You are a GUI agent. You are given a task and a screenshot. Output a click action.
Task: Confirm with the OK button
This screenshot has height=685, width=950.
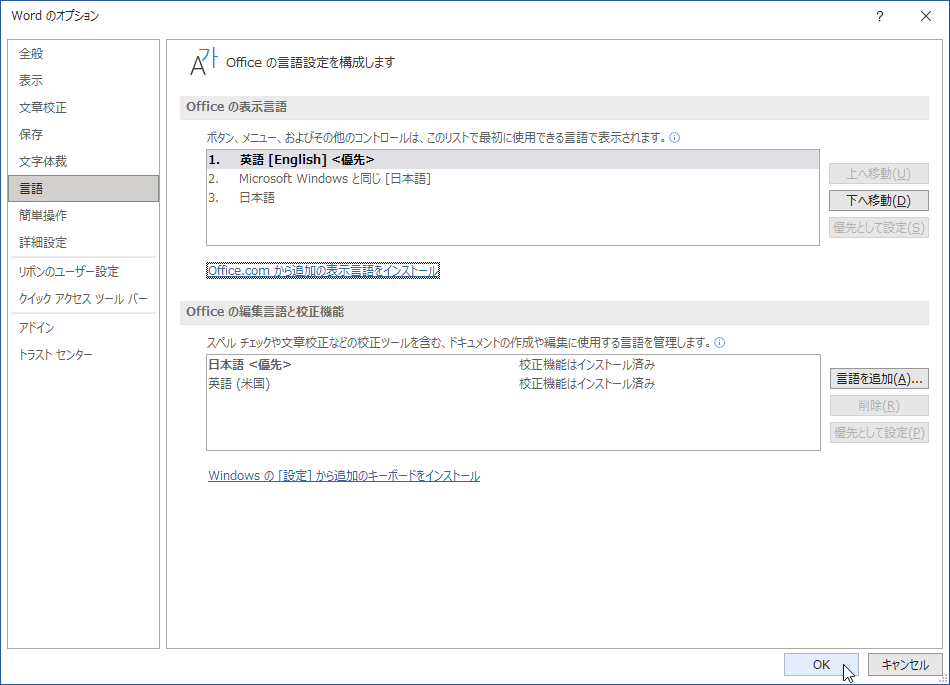[821, 664]
